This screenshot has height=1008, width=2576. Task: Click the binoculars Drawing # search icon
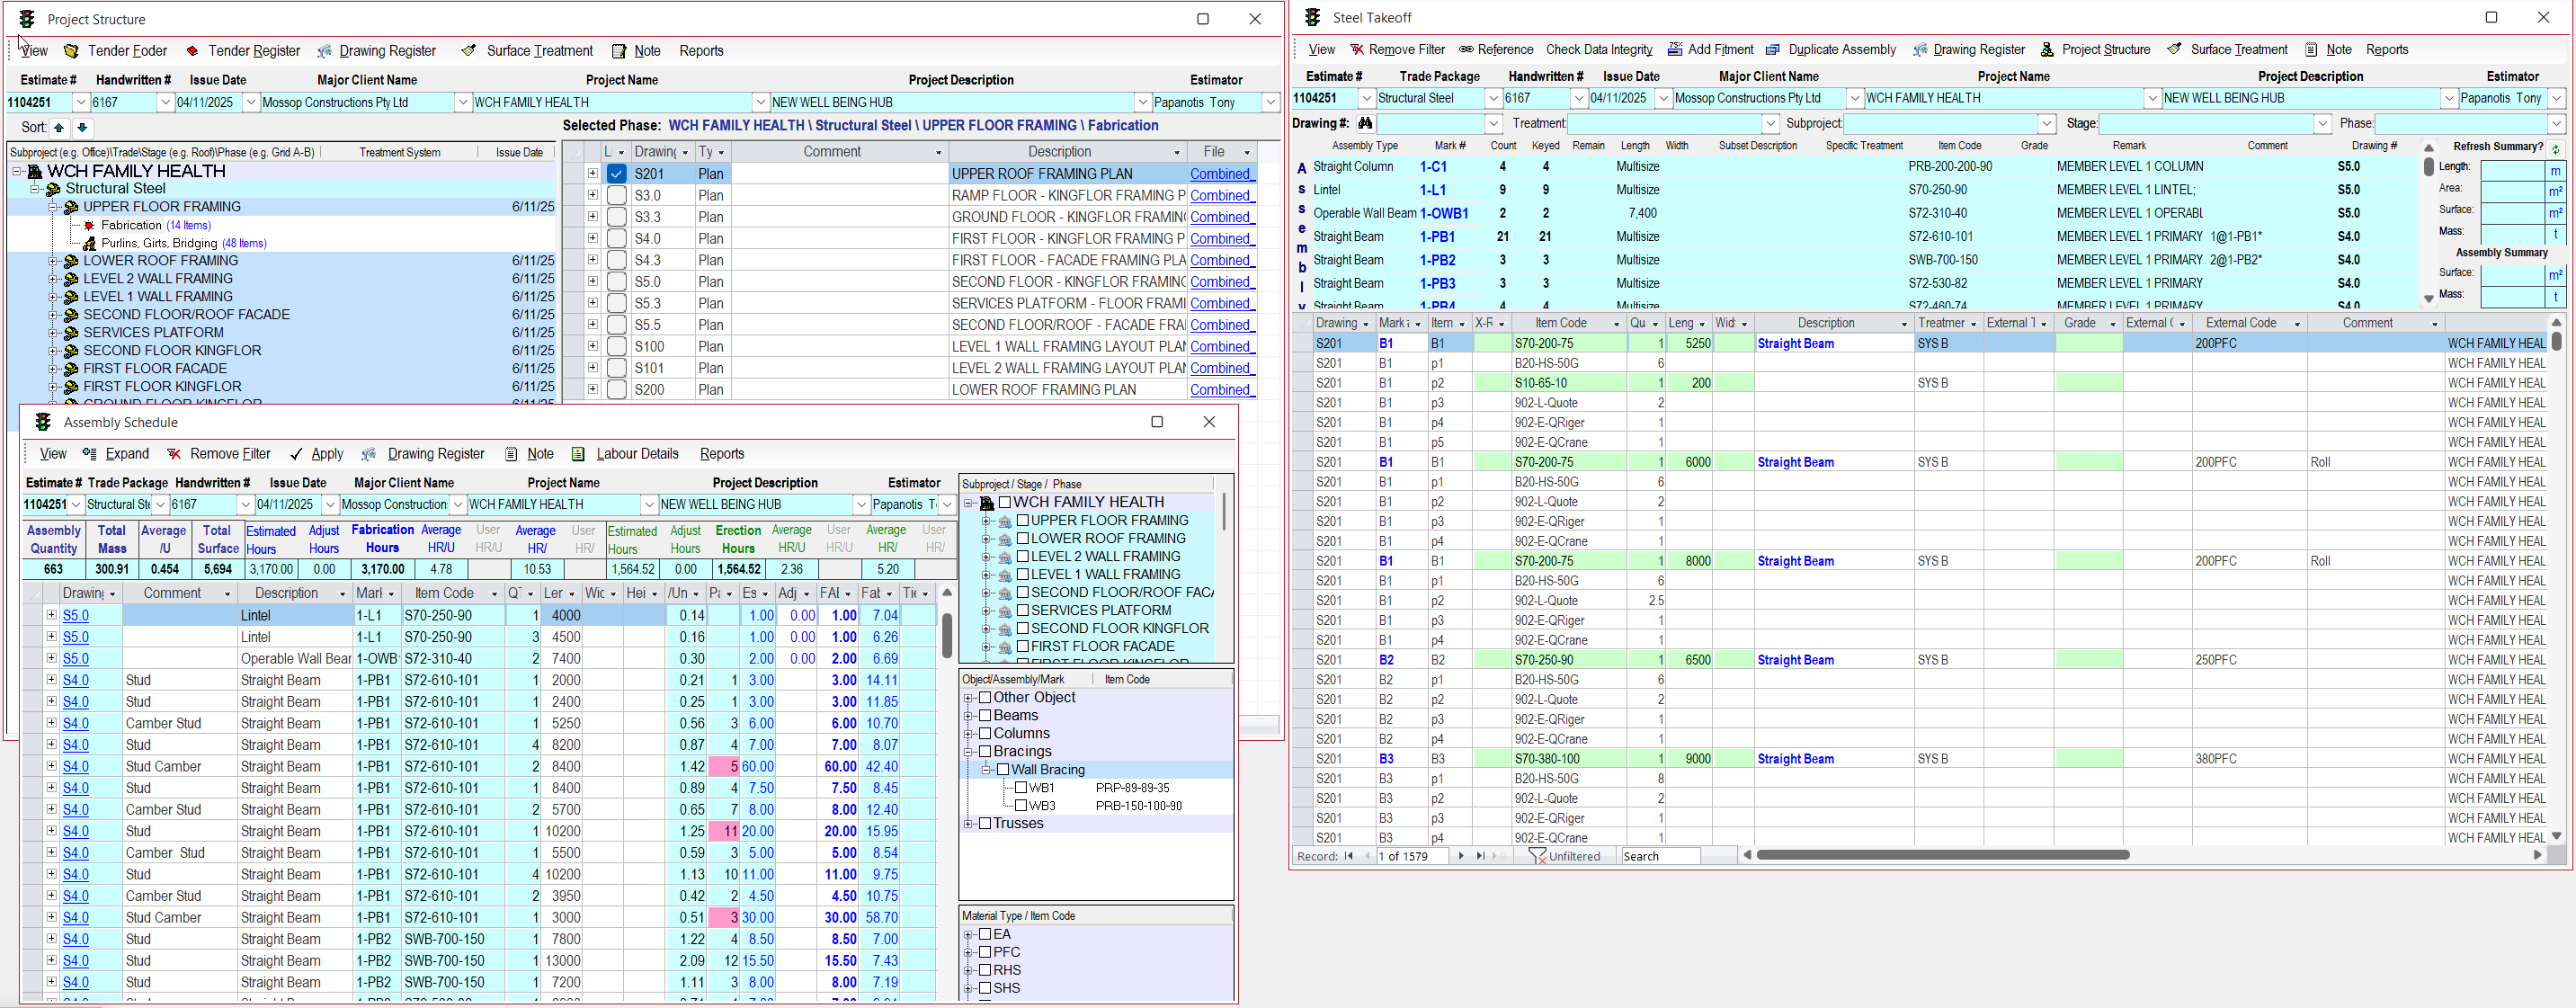coord(1365,123)
